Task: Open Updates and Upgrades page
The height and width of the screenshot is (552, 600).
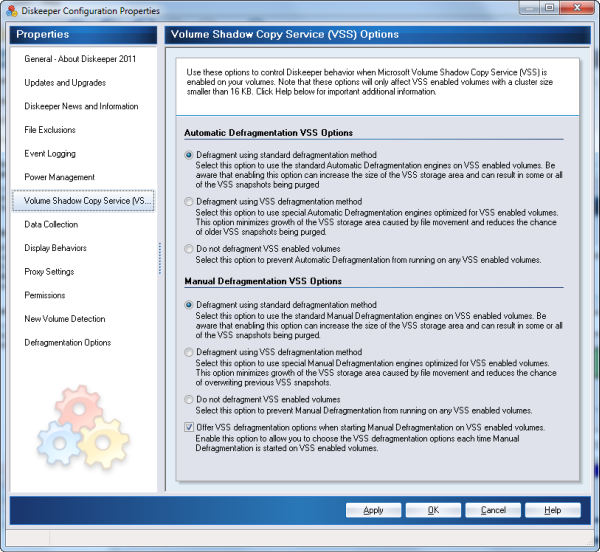Action: point(65,83)
